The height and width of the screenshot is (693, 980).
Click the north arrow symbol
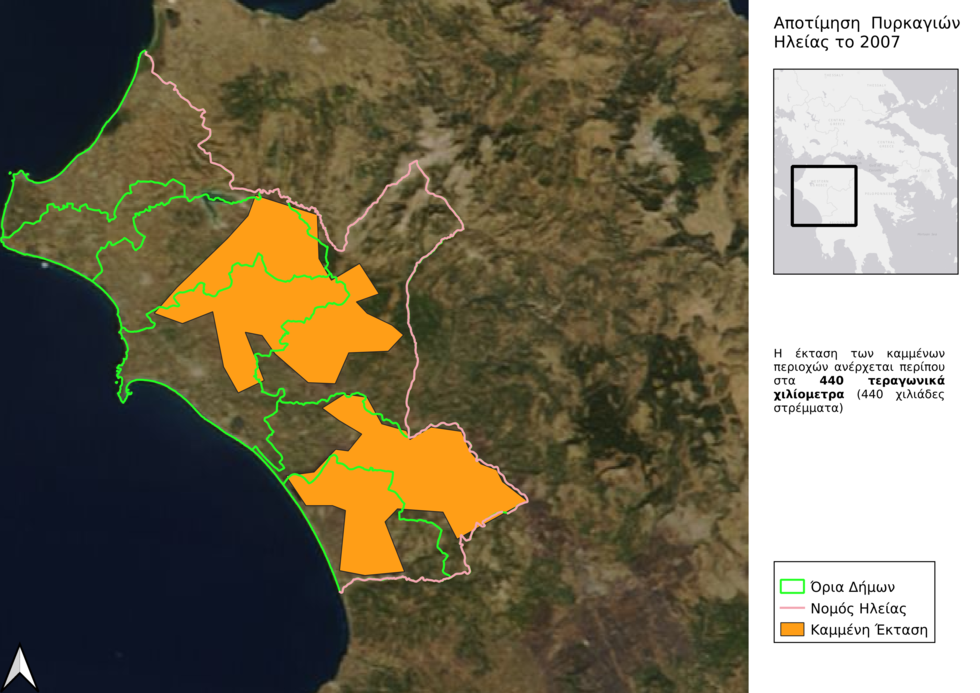point(20,667)
